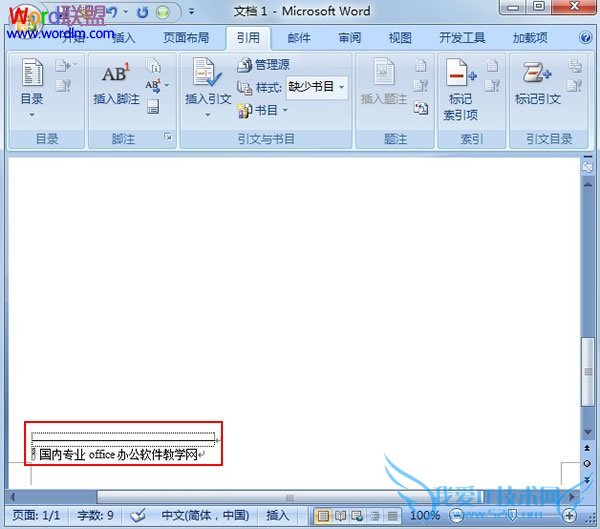Open the Table of Contents (目录) button
This screenshot has width=600, height=529.
pos(32,88)
